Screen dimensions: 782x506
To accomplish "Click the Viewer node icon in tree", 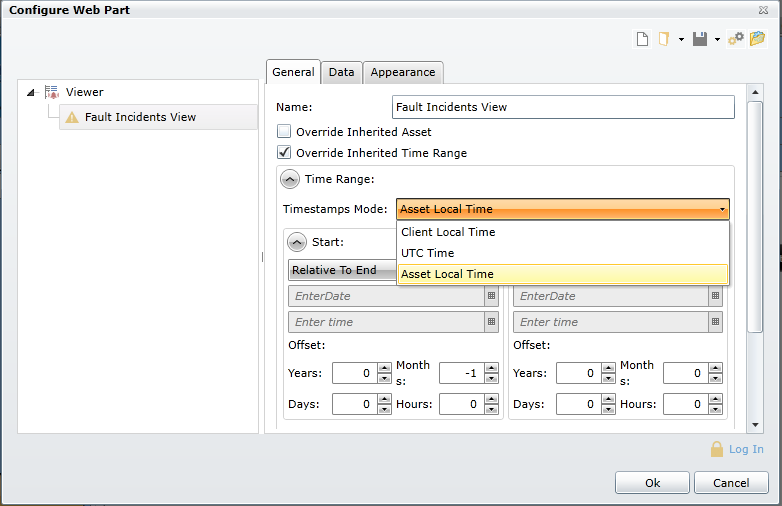I will coord(52,92).
